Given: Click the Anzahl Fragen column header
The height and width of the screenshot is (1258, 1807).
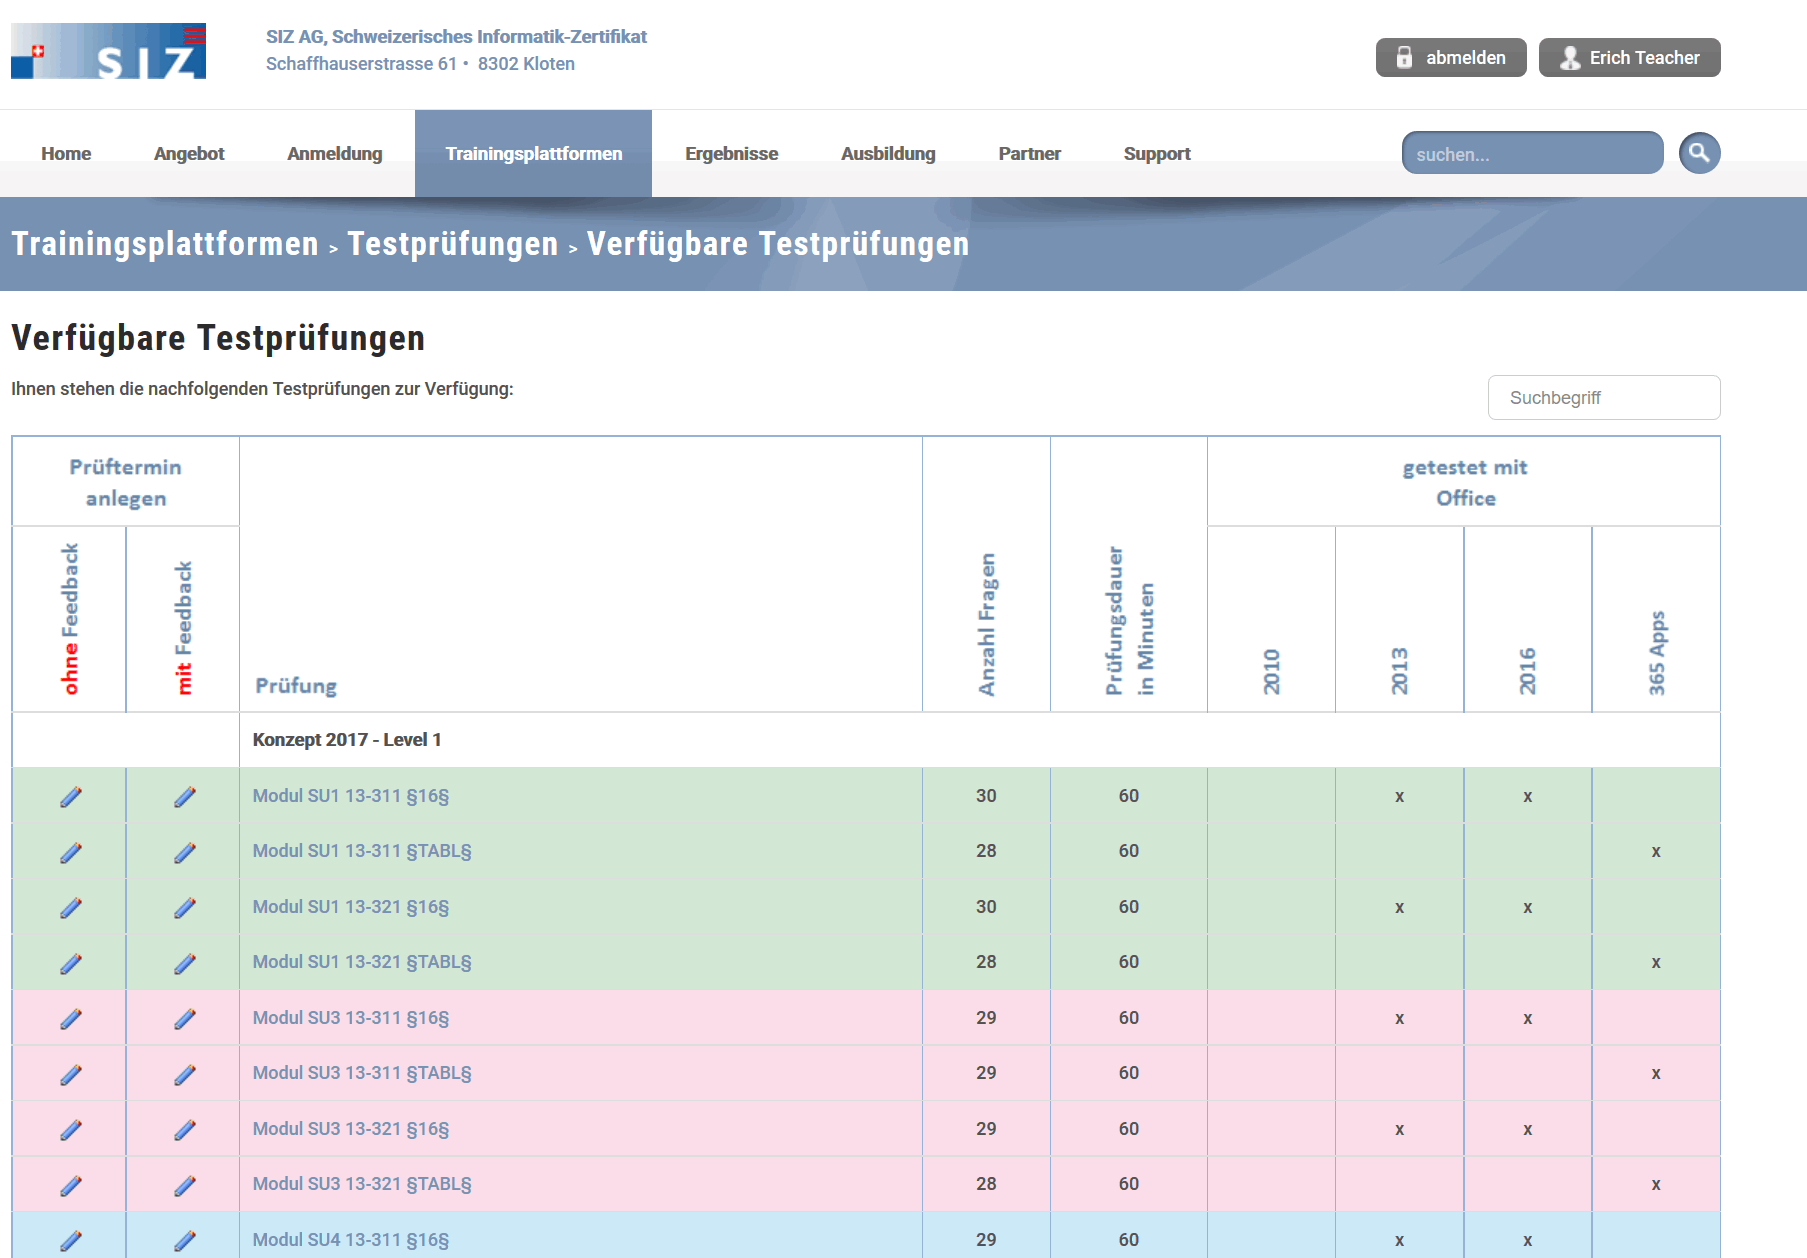Looking at the screenshot, I should [x=986, y=624].
